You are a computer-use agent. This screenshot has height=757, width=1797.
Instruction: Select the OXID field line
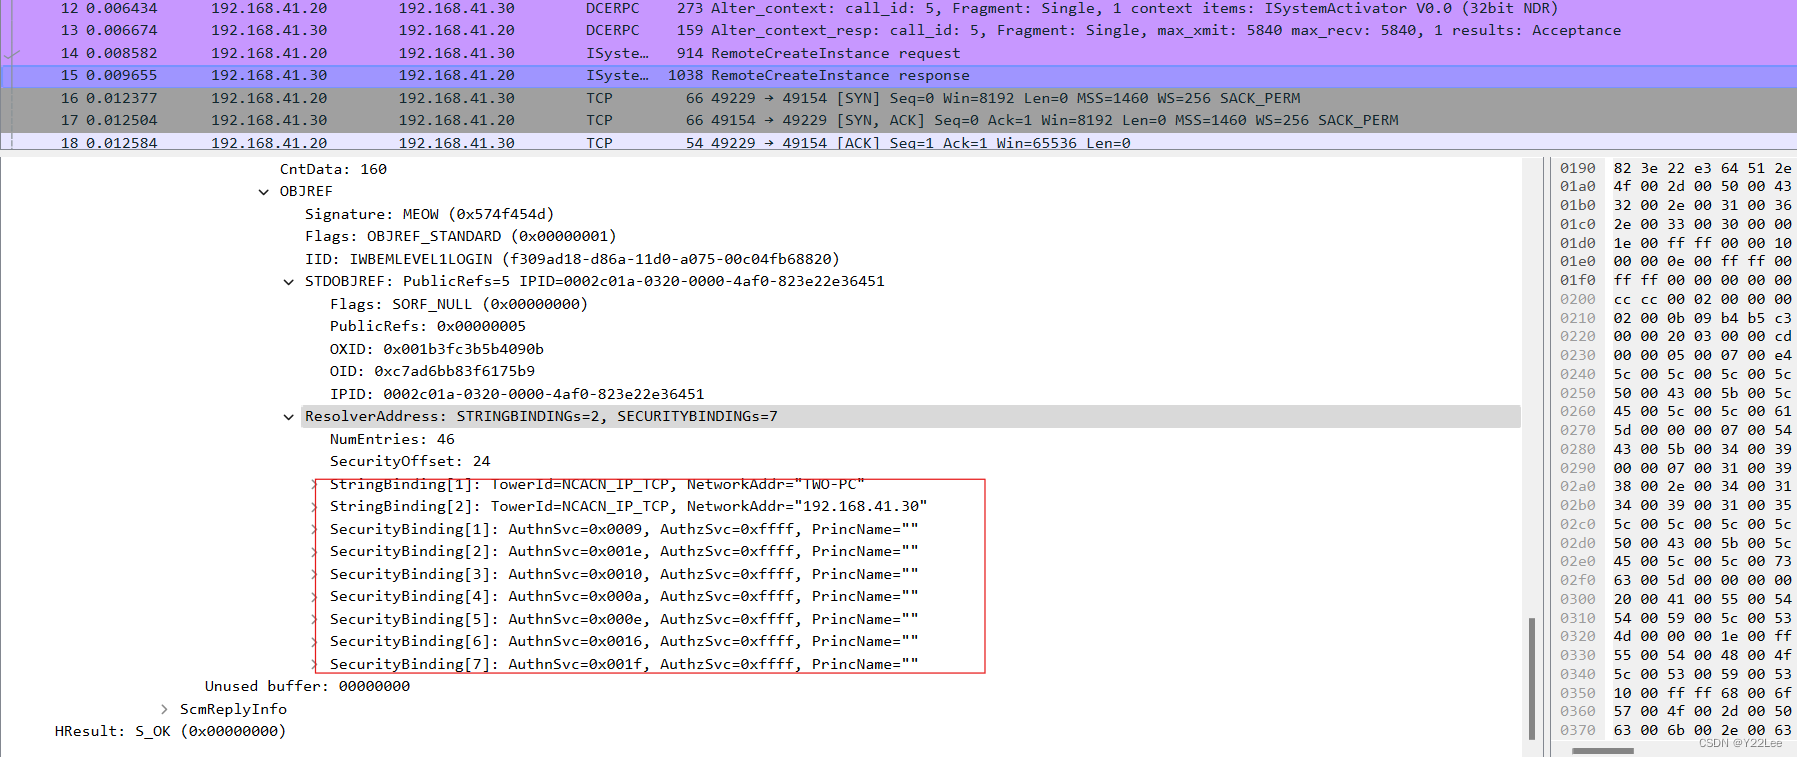pyautogui.click(x=436, y=349)
